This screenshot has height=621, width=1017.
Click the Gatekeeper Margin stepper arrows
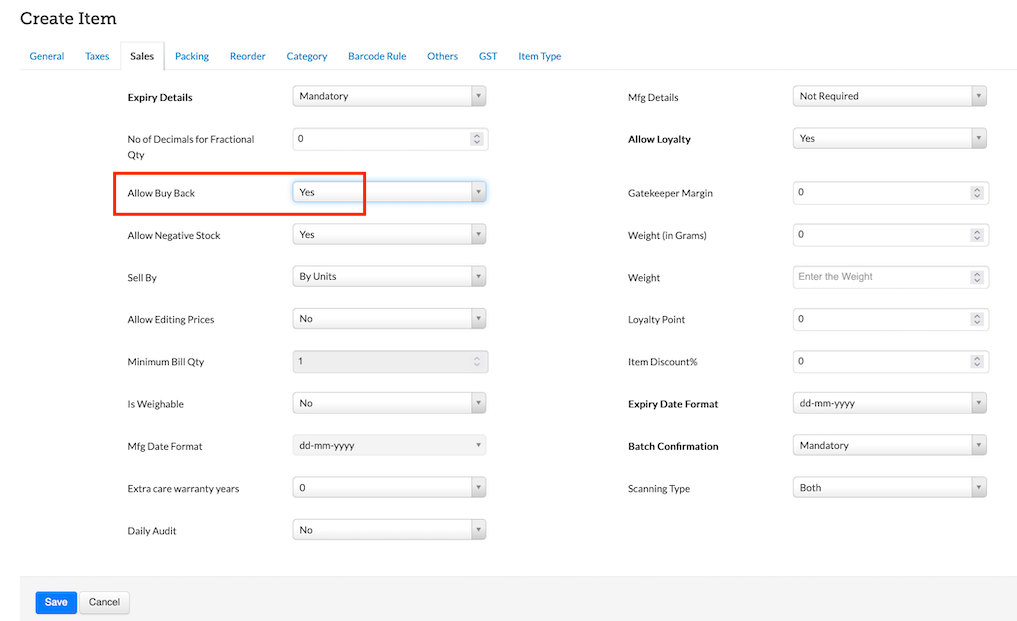pos(977,193)
